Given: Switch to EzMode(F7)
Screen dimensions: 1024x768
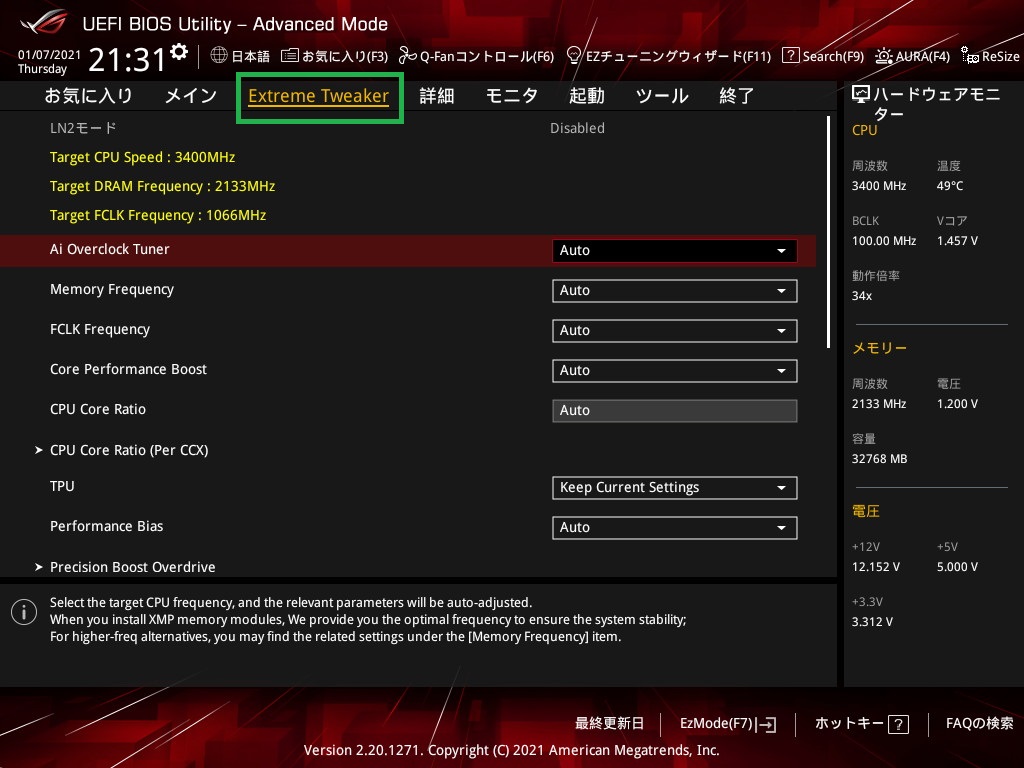Looking at the screenshot, I should click(728, 724).
